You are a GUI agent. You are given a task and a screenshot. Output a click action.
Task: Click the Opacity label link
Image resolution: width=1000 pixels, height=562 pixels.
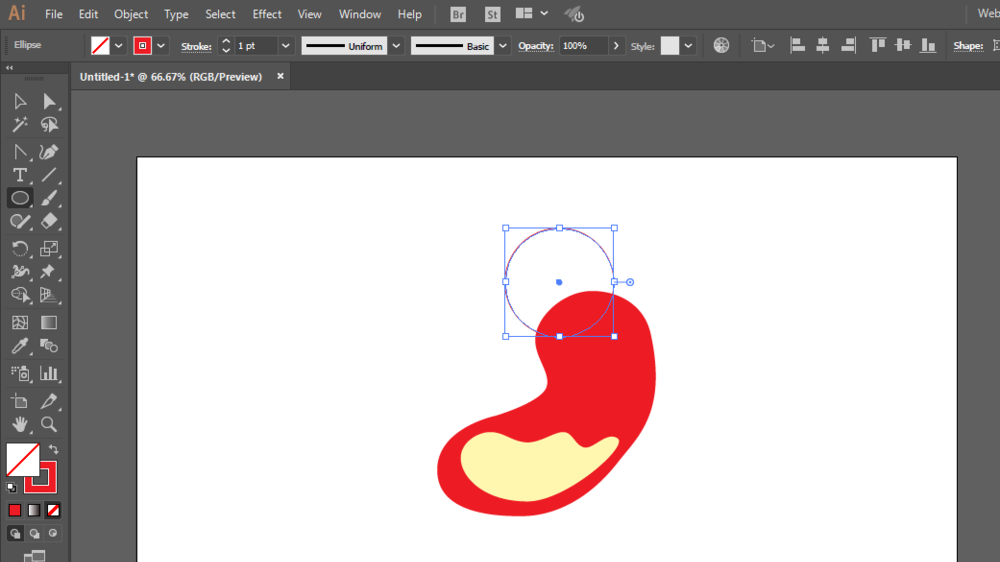click(x=535, y=46)
